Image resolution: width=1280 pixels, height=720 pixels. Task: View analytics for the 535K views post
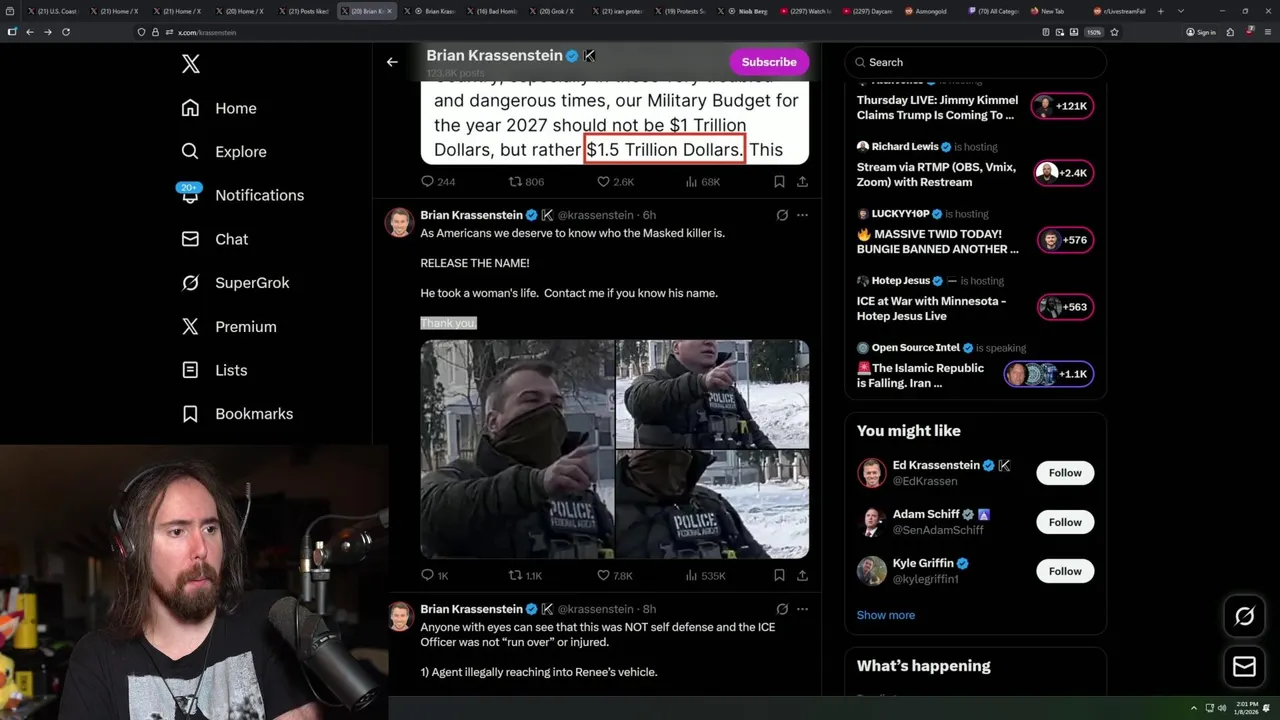tap(705, 576)
